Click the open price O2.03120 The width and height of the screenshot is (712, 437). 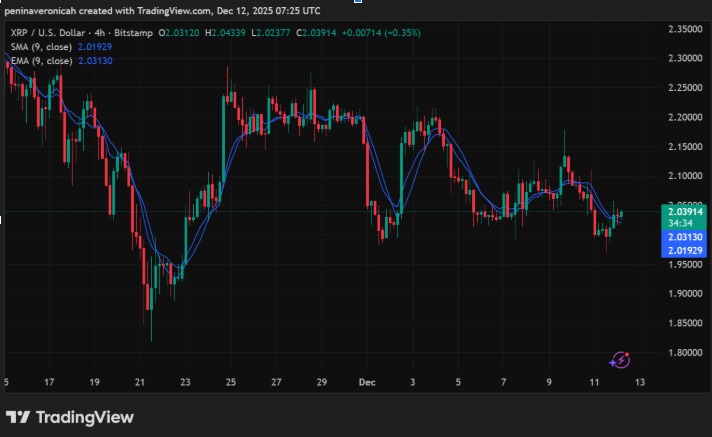[x=179, y=33]
